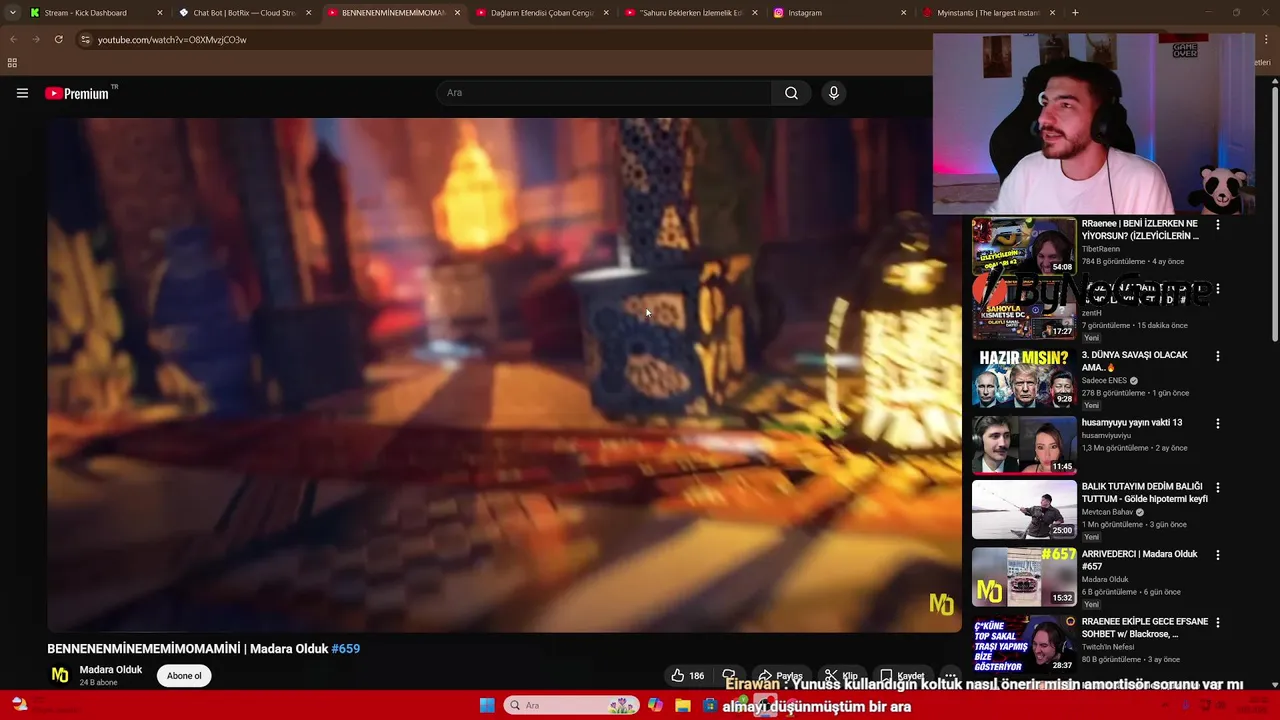Open the Windows Start menu
Screen dimensions: 1280x720
pos(486,705)
